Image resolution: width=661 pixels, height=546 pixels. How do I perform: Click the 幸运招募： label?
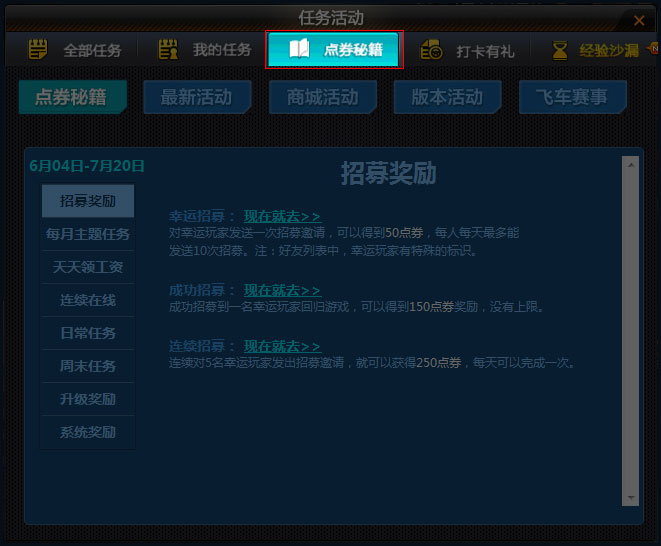(202, 216)
